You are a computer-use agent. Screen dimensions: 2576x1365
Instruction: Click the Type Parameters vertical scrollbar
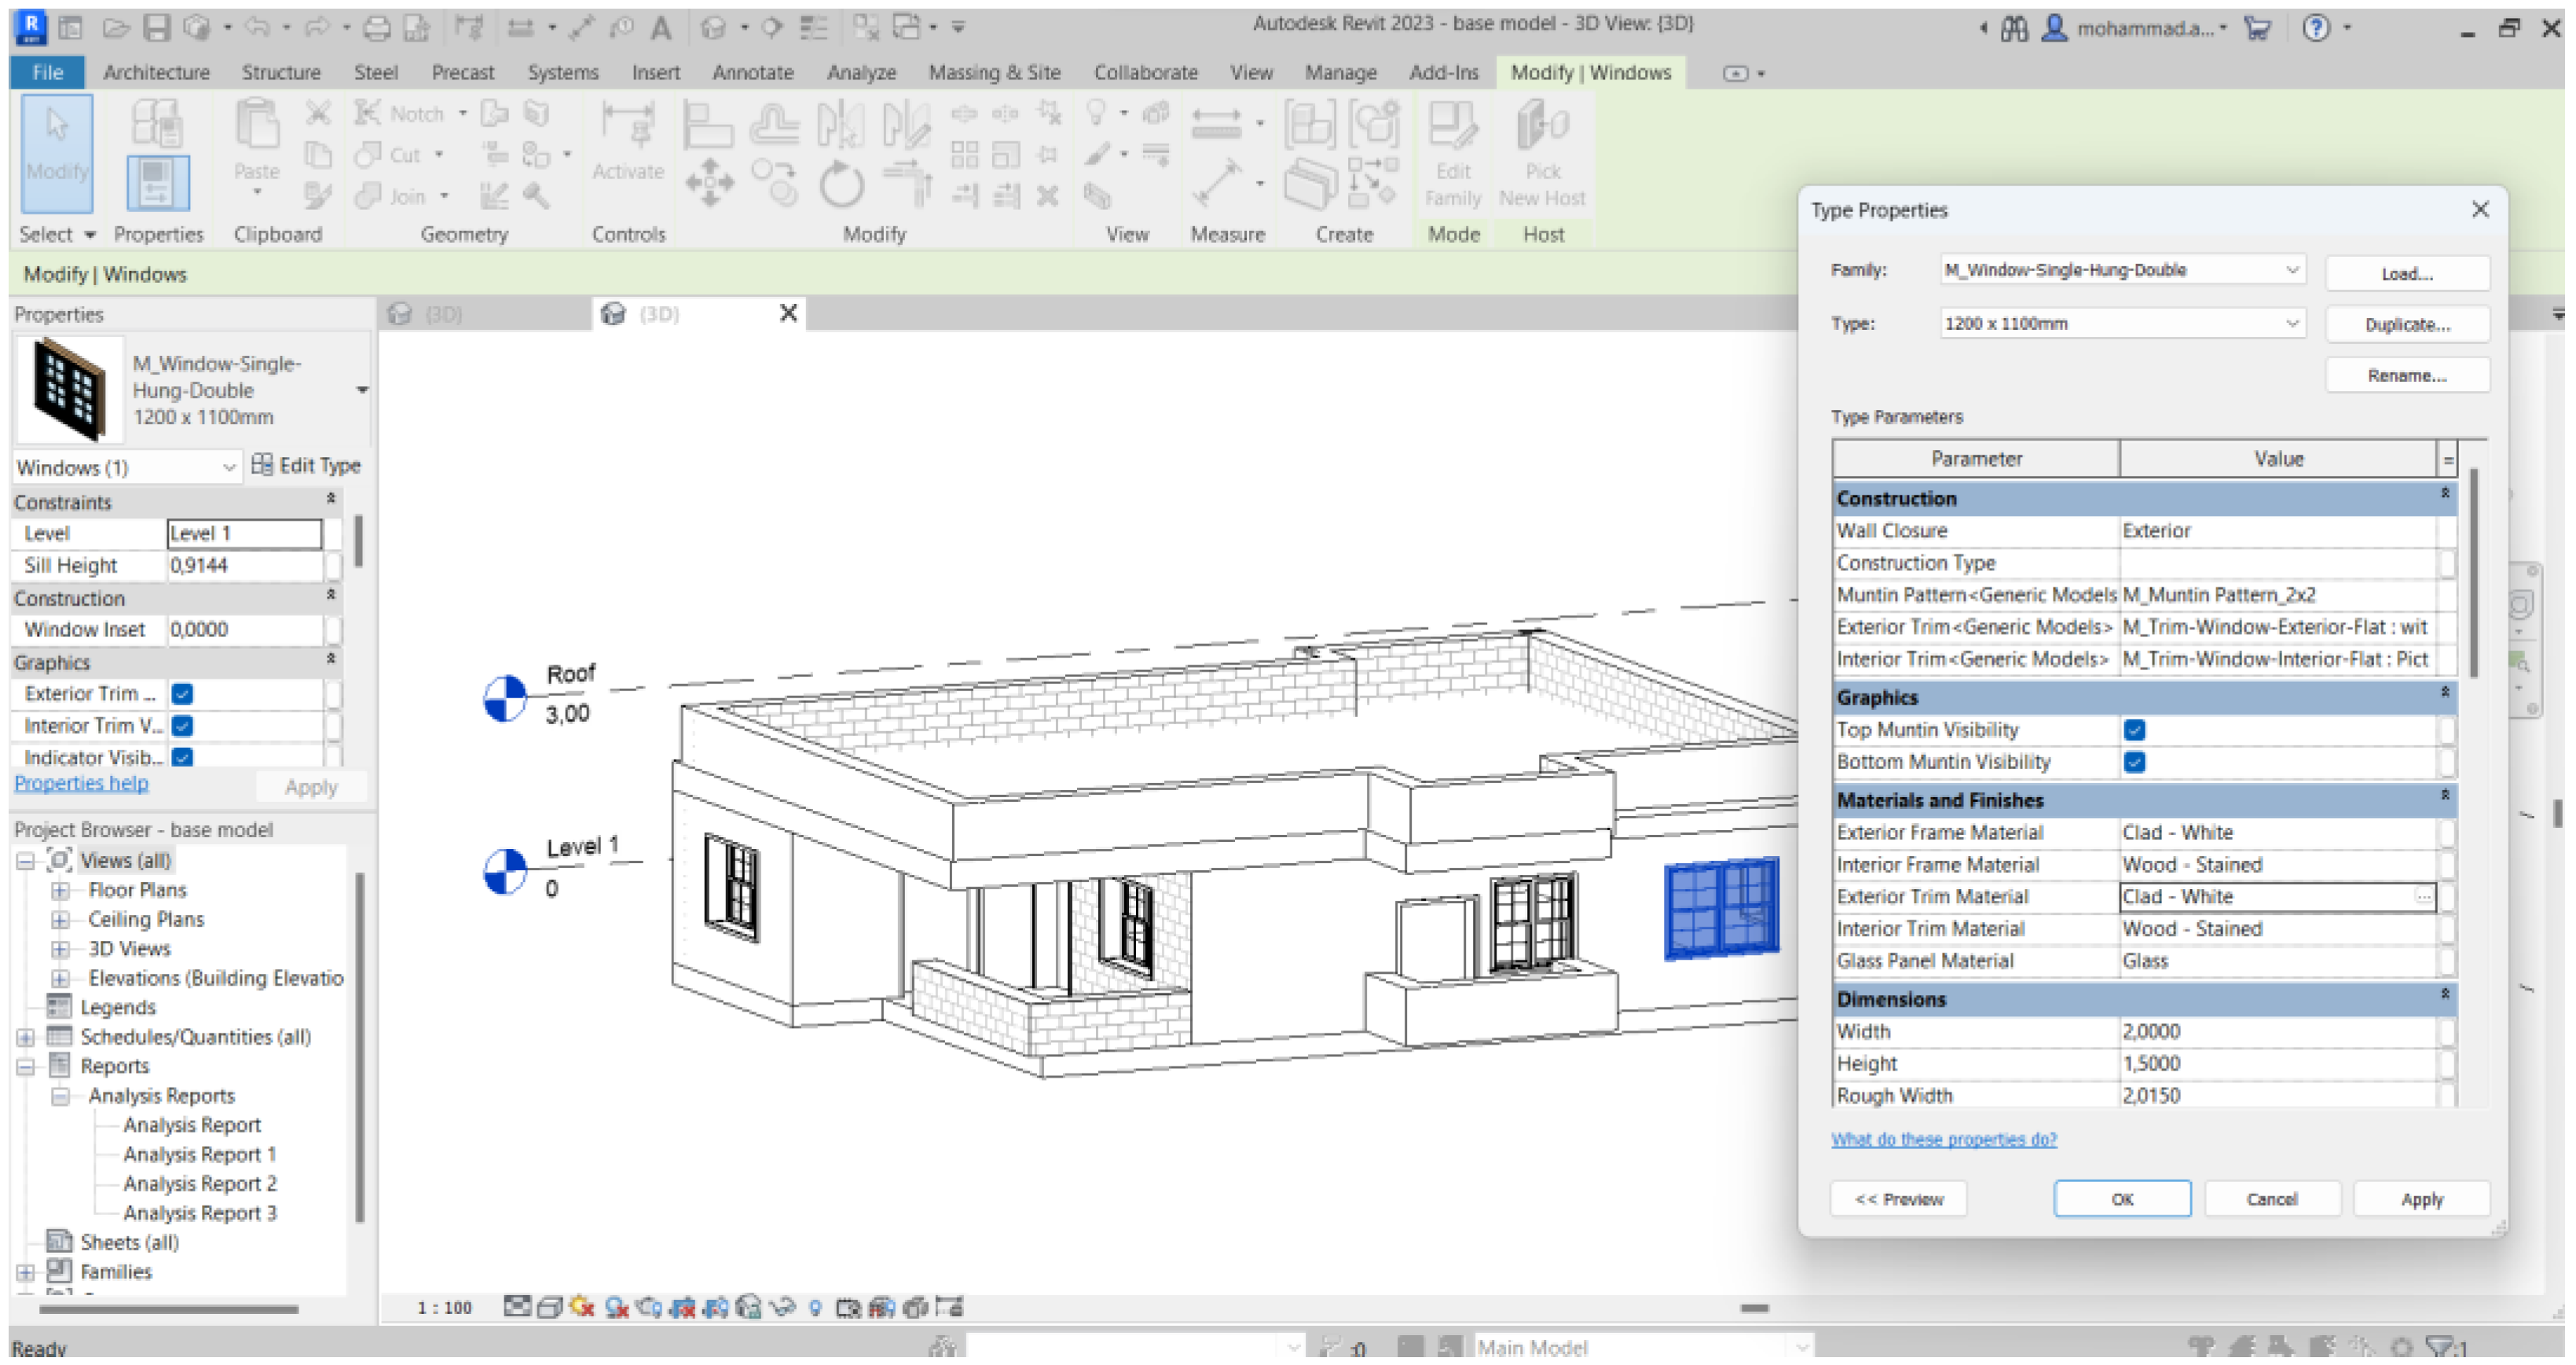pos(2473,575)
